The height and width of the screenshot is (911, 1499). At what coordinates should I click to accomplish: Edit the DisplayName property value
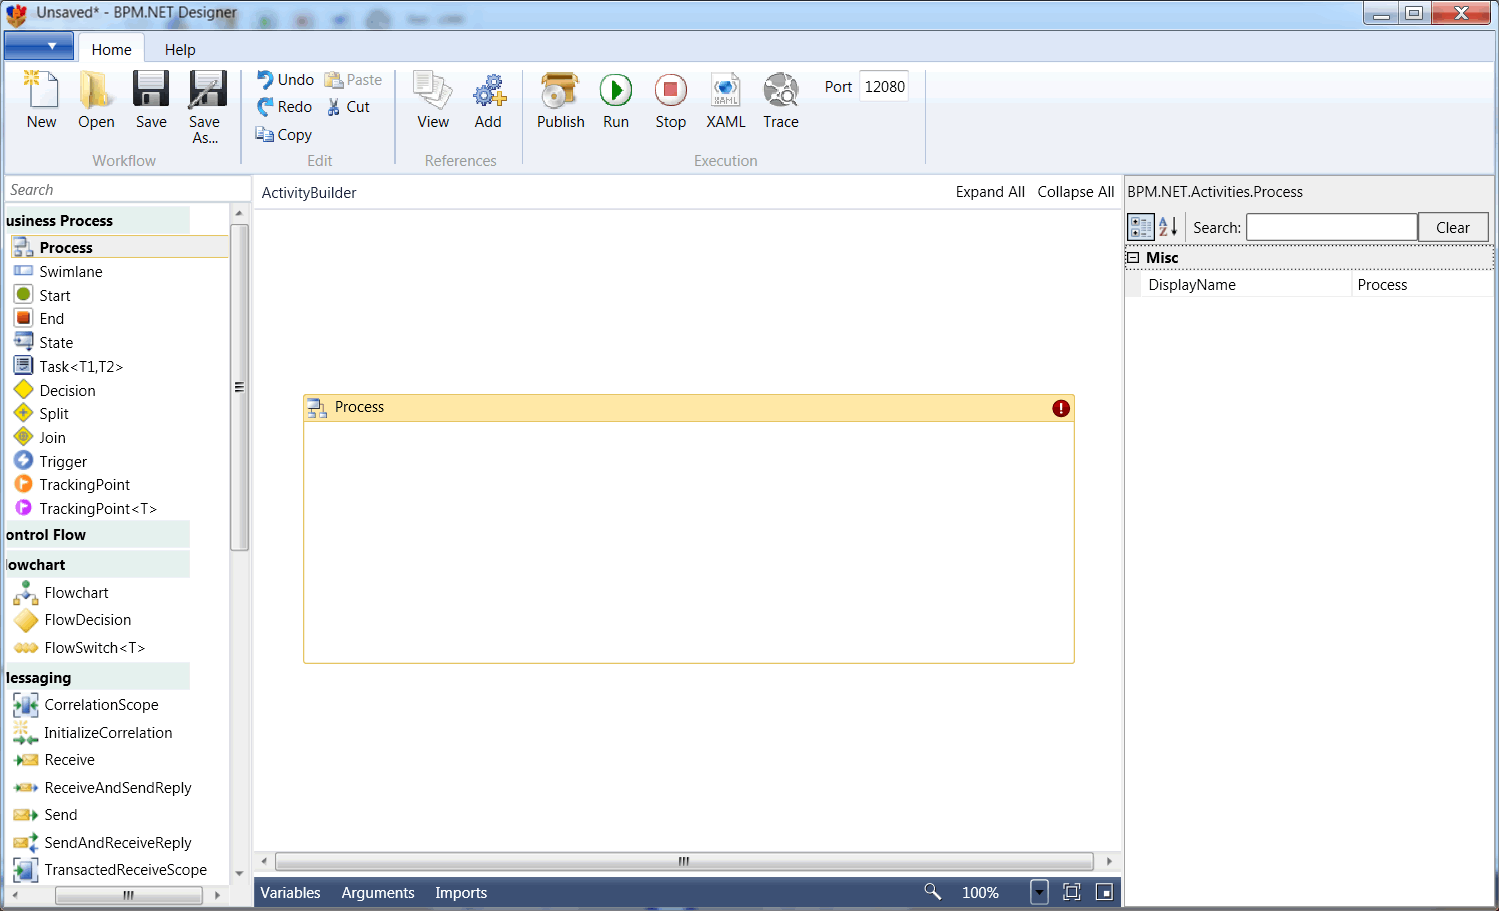(x=1422, y=285)
